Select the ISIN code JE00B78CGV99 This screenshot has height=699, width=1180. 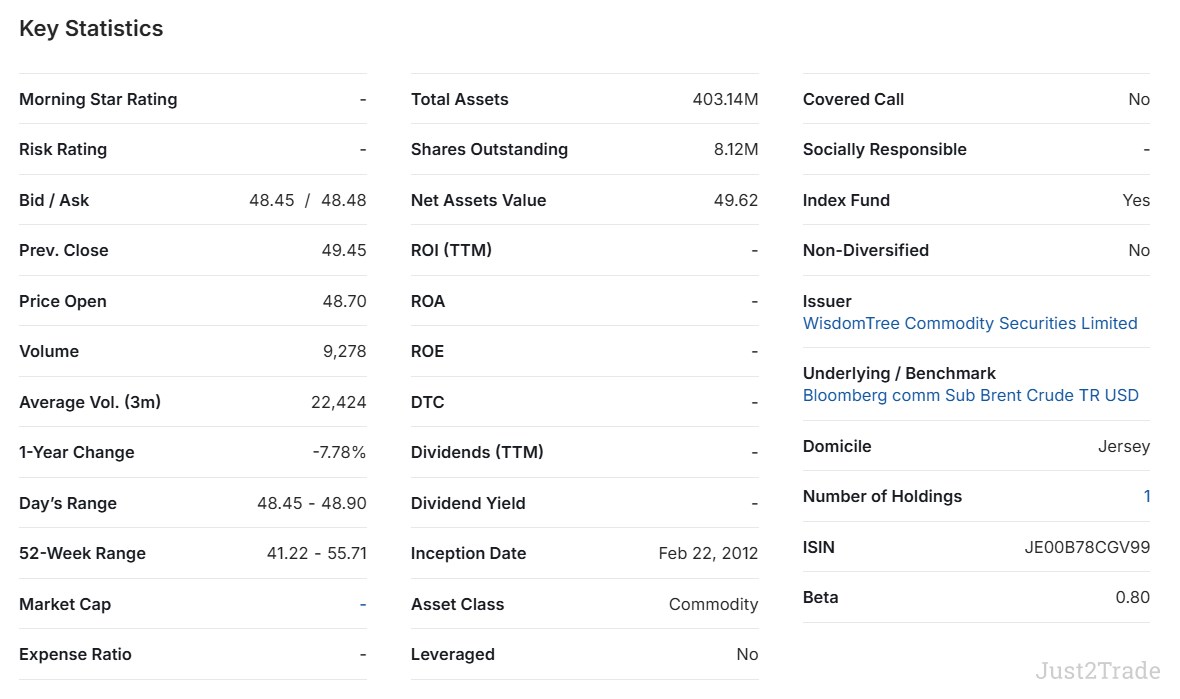pyautogui.click(x=1086, y=547)
